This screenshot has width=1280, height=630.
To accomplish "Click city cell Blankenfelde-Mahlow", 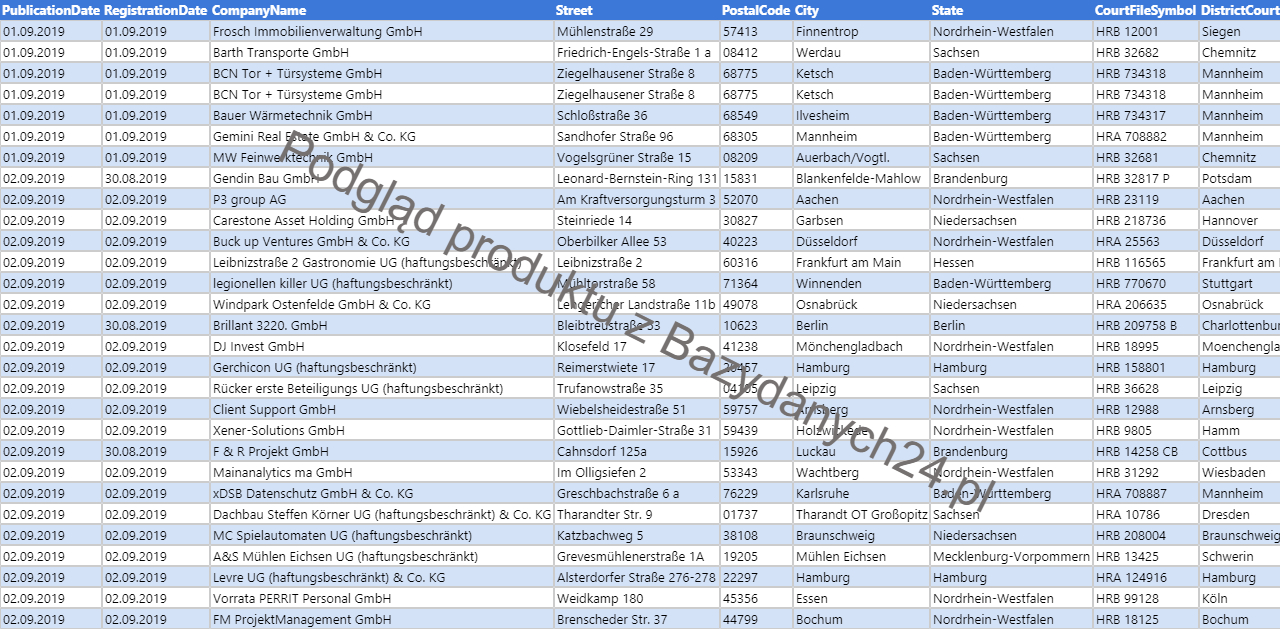I will coord(861,178).
